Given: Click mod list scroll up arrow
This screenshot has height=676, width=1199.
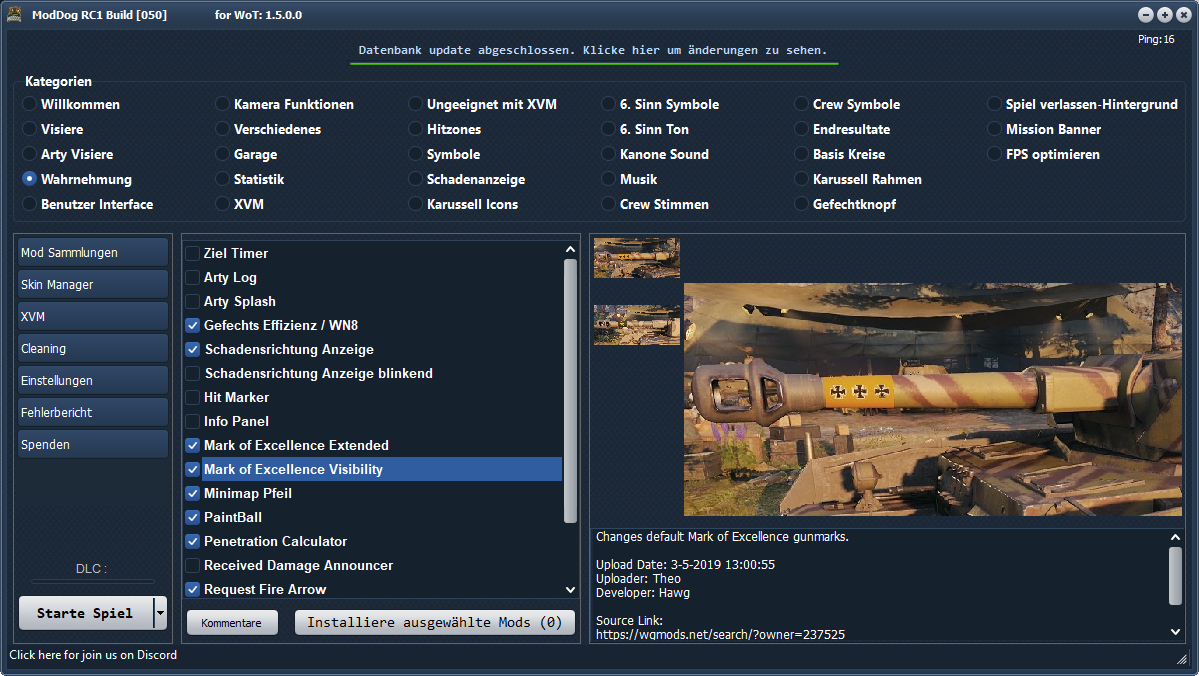Looking at the screenshot, I should coord(570,249).
